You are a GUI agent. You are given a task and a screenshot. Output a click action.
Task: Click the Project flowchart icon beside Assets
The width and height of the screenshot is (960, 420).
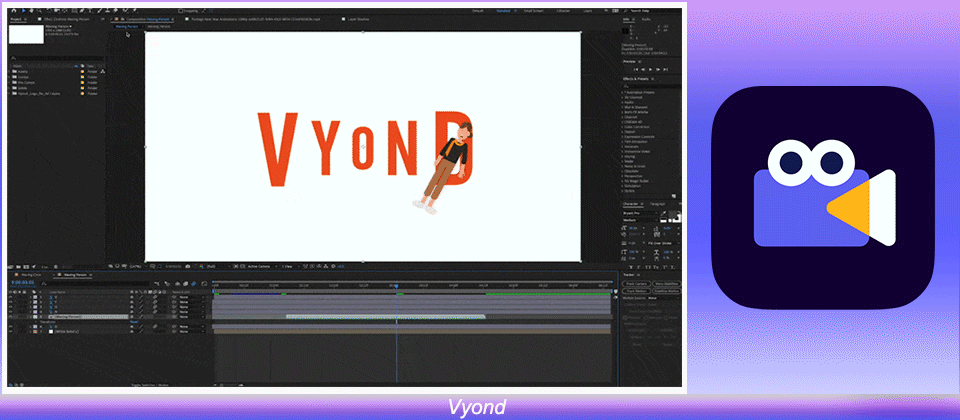click(x=102, y=71)
